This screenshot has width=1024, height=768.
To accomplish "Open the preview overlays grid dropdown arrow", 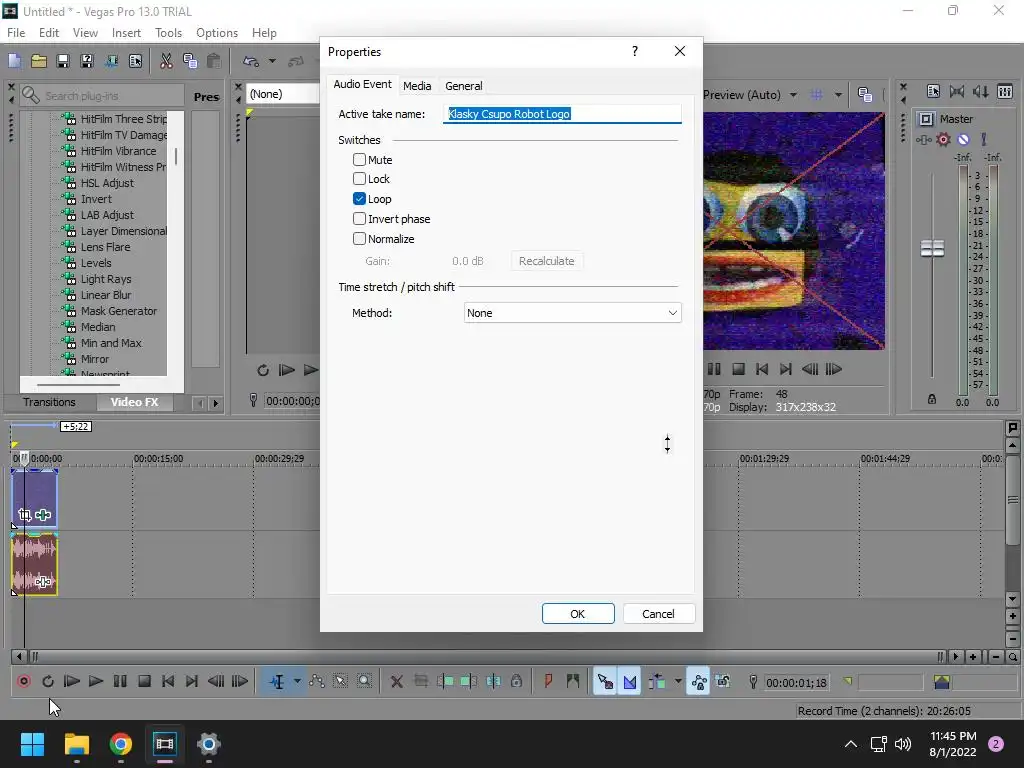I will [838, 95].
